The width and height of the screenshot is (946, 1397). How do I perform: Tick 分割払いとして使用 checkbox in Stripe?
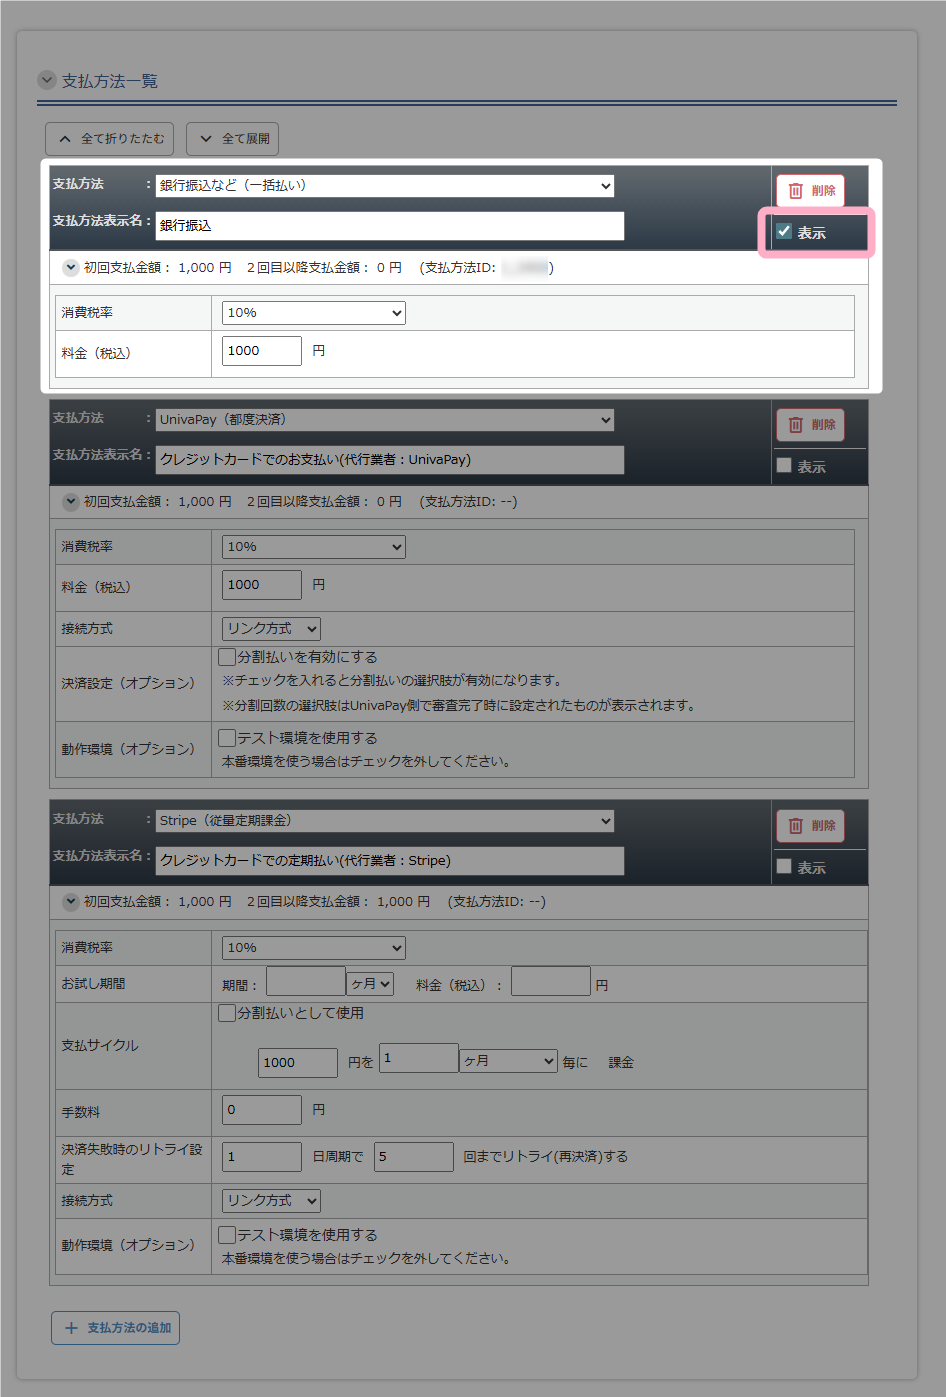pyautogui.click(x=228, y=1013)
